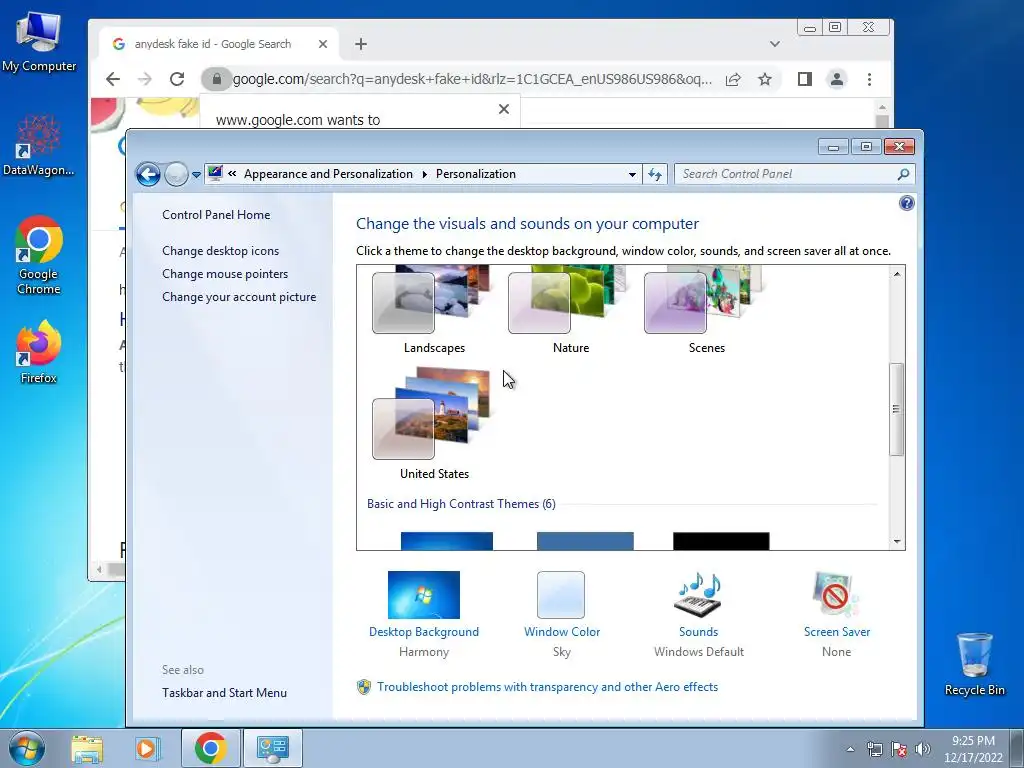Select the slate-blue basic theme thumbnail

585,541
